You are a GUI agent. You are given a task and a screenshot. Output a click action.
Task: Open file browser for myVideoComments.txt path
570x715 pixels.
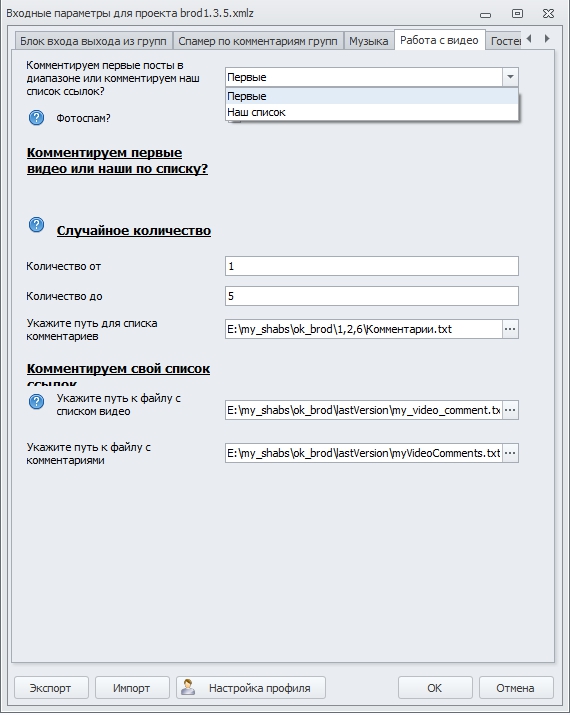(510, 453)
